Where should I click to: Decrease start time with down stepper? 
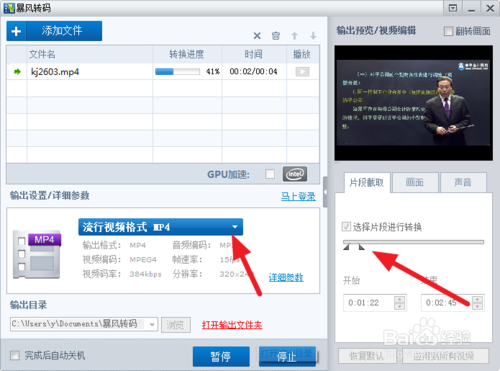point(400,307)
